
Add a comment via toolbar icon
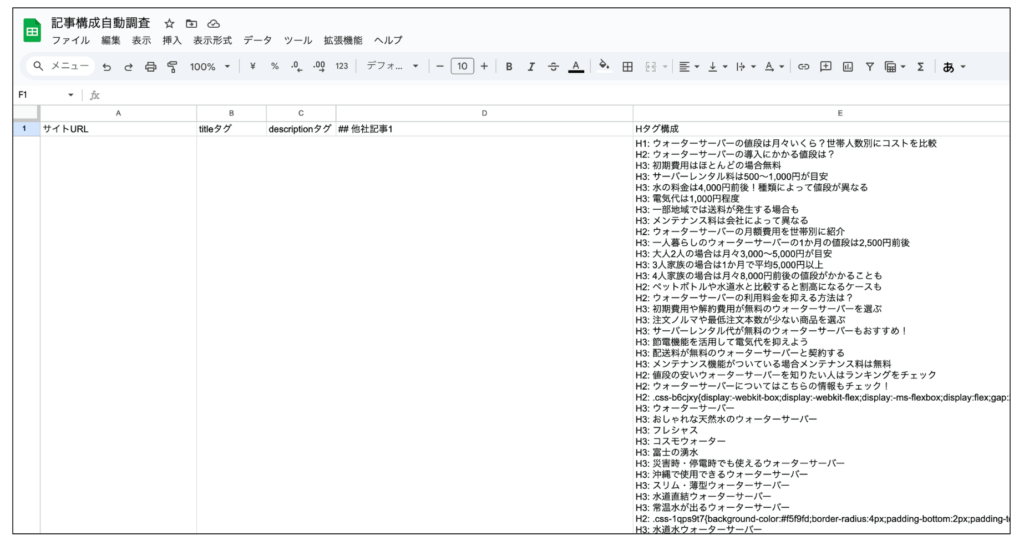click(825, 67)
